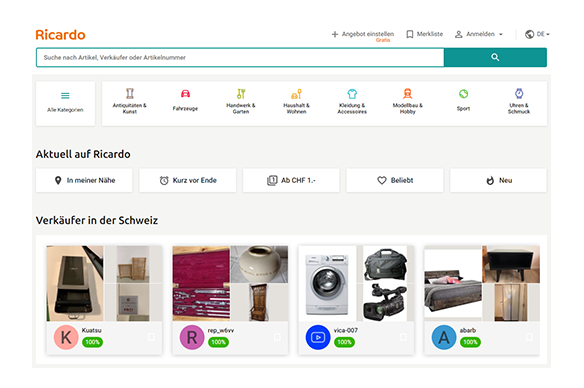Image resolution: width=584 pixels, height=388 pixels.
Task: Choose the Kleidung & Accessoires shirt icon
Action: (x=352, y=93)
